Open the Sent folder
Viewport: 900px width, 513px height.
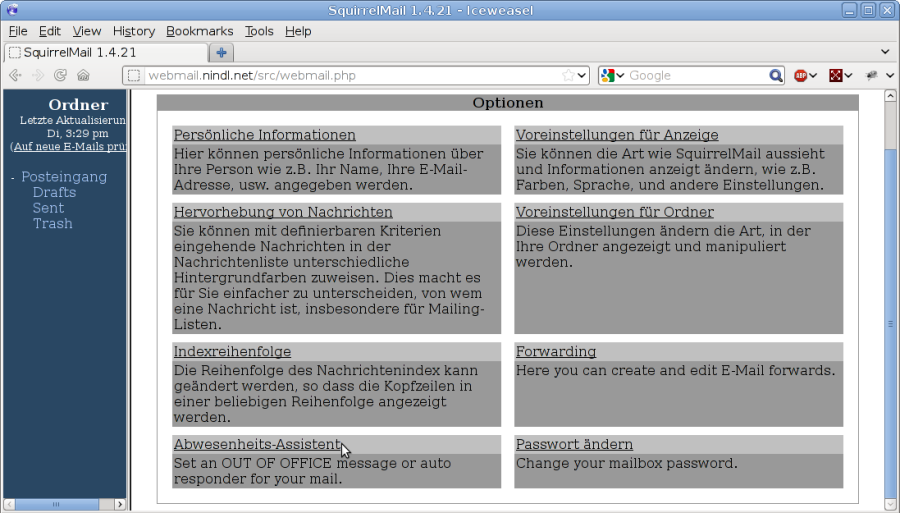(48, 208)
